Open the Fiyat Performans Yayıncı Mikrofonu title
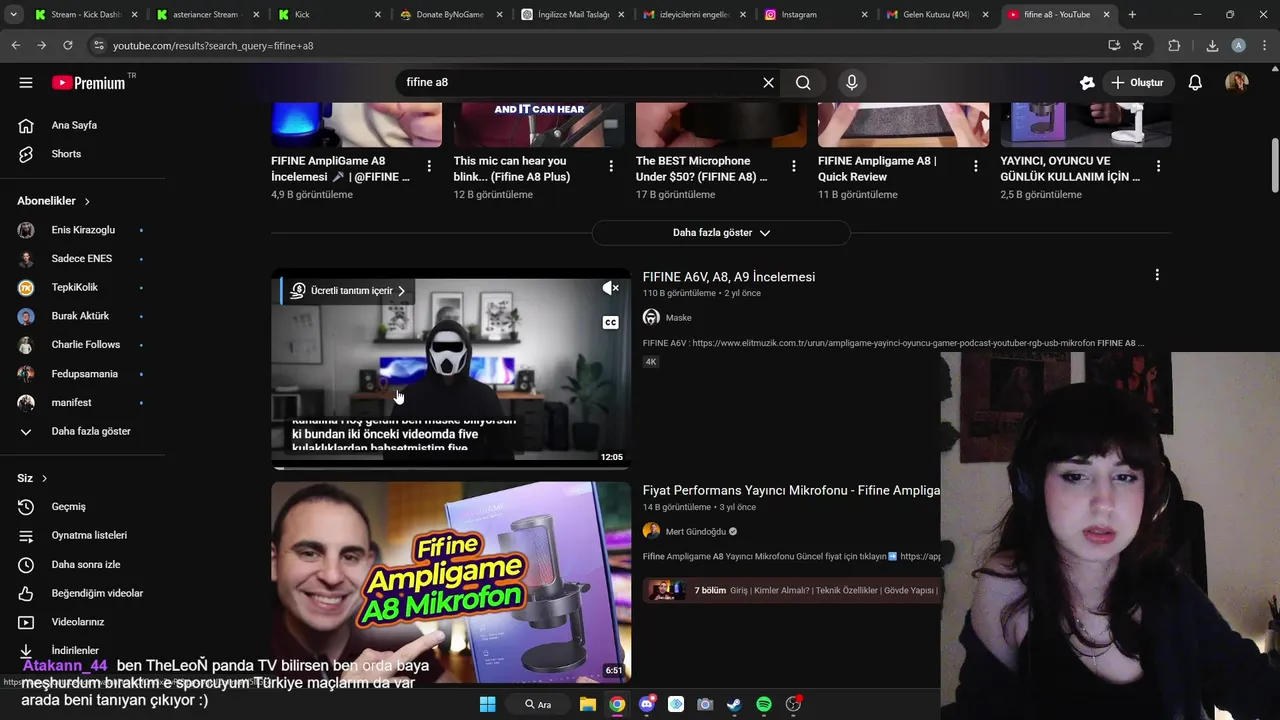This screenshot has width=1280, height=720. 791,491
